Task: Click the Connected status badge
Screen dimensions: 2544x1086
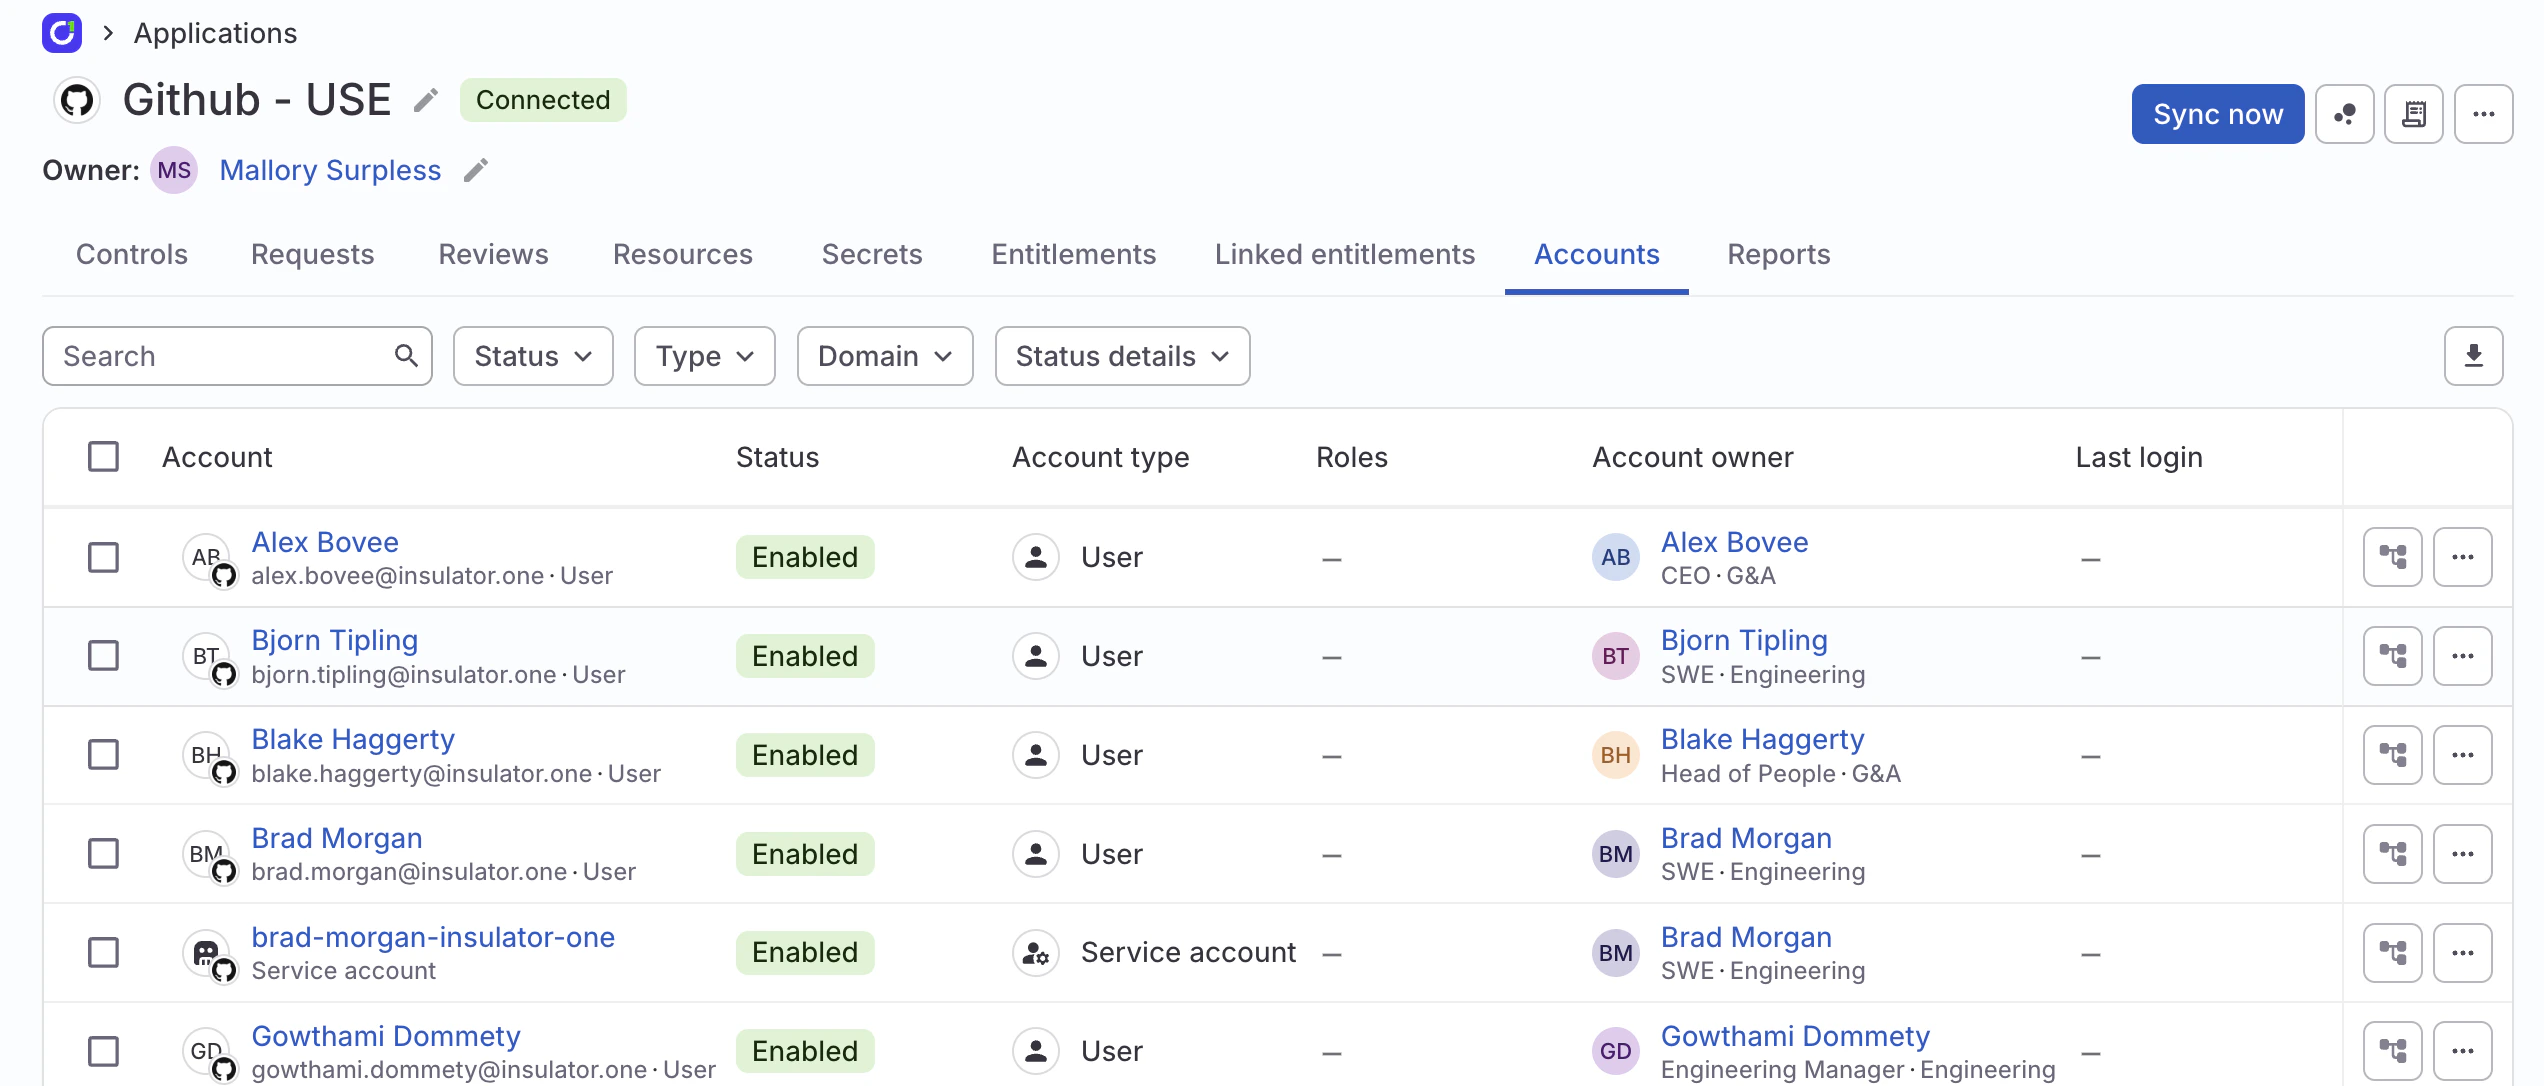Action: click(x=543, y=99)
